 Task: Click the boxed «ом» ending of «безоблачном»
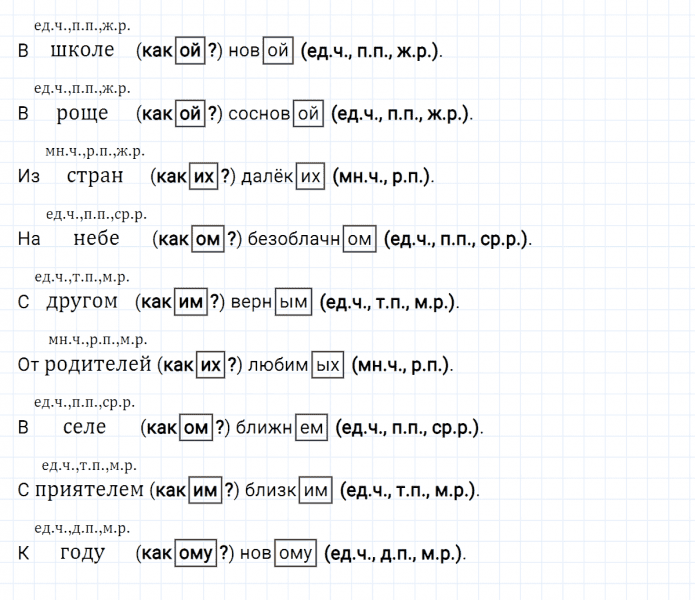click(360, 239)
